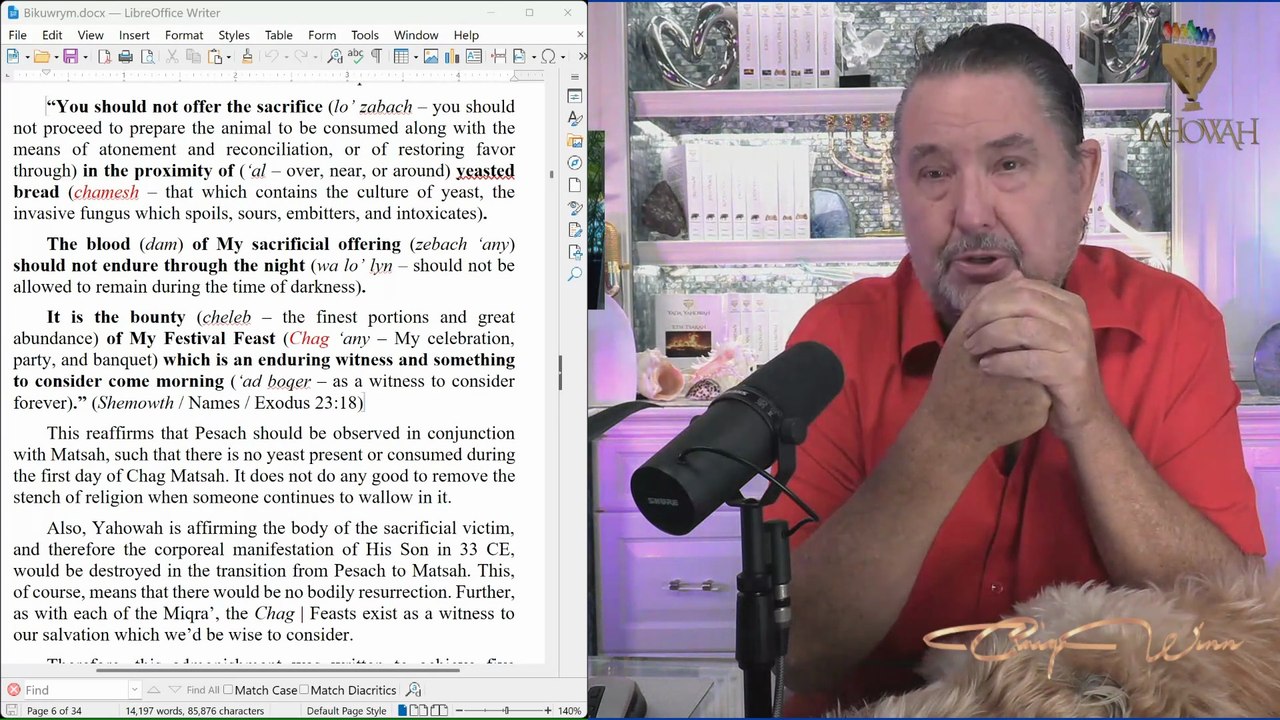Export directly as PDF icon

pos(104,56)
